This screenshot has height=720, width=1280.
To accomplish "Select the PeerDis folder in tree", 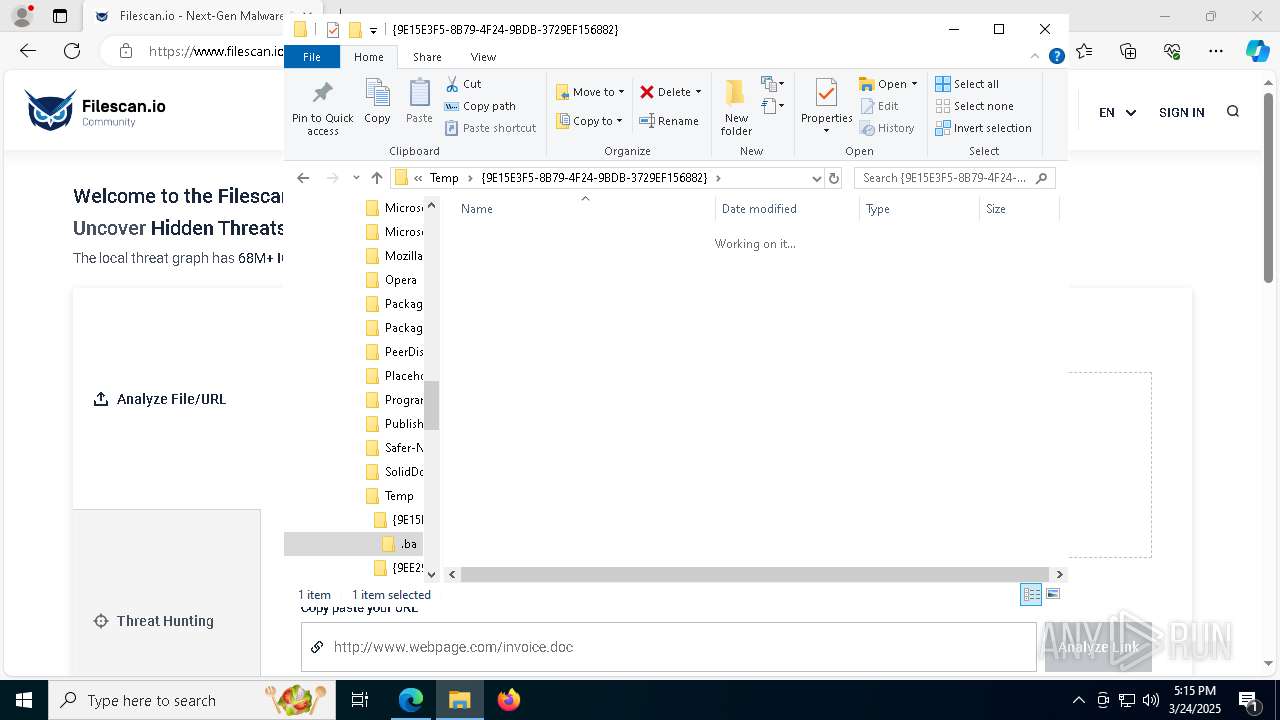I will [x=394, y=352].
